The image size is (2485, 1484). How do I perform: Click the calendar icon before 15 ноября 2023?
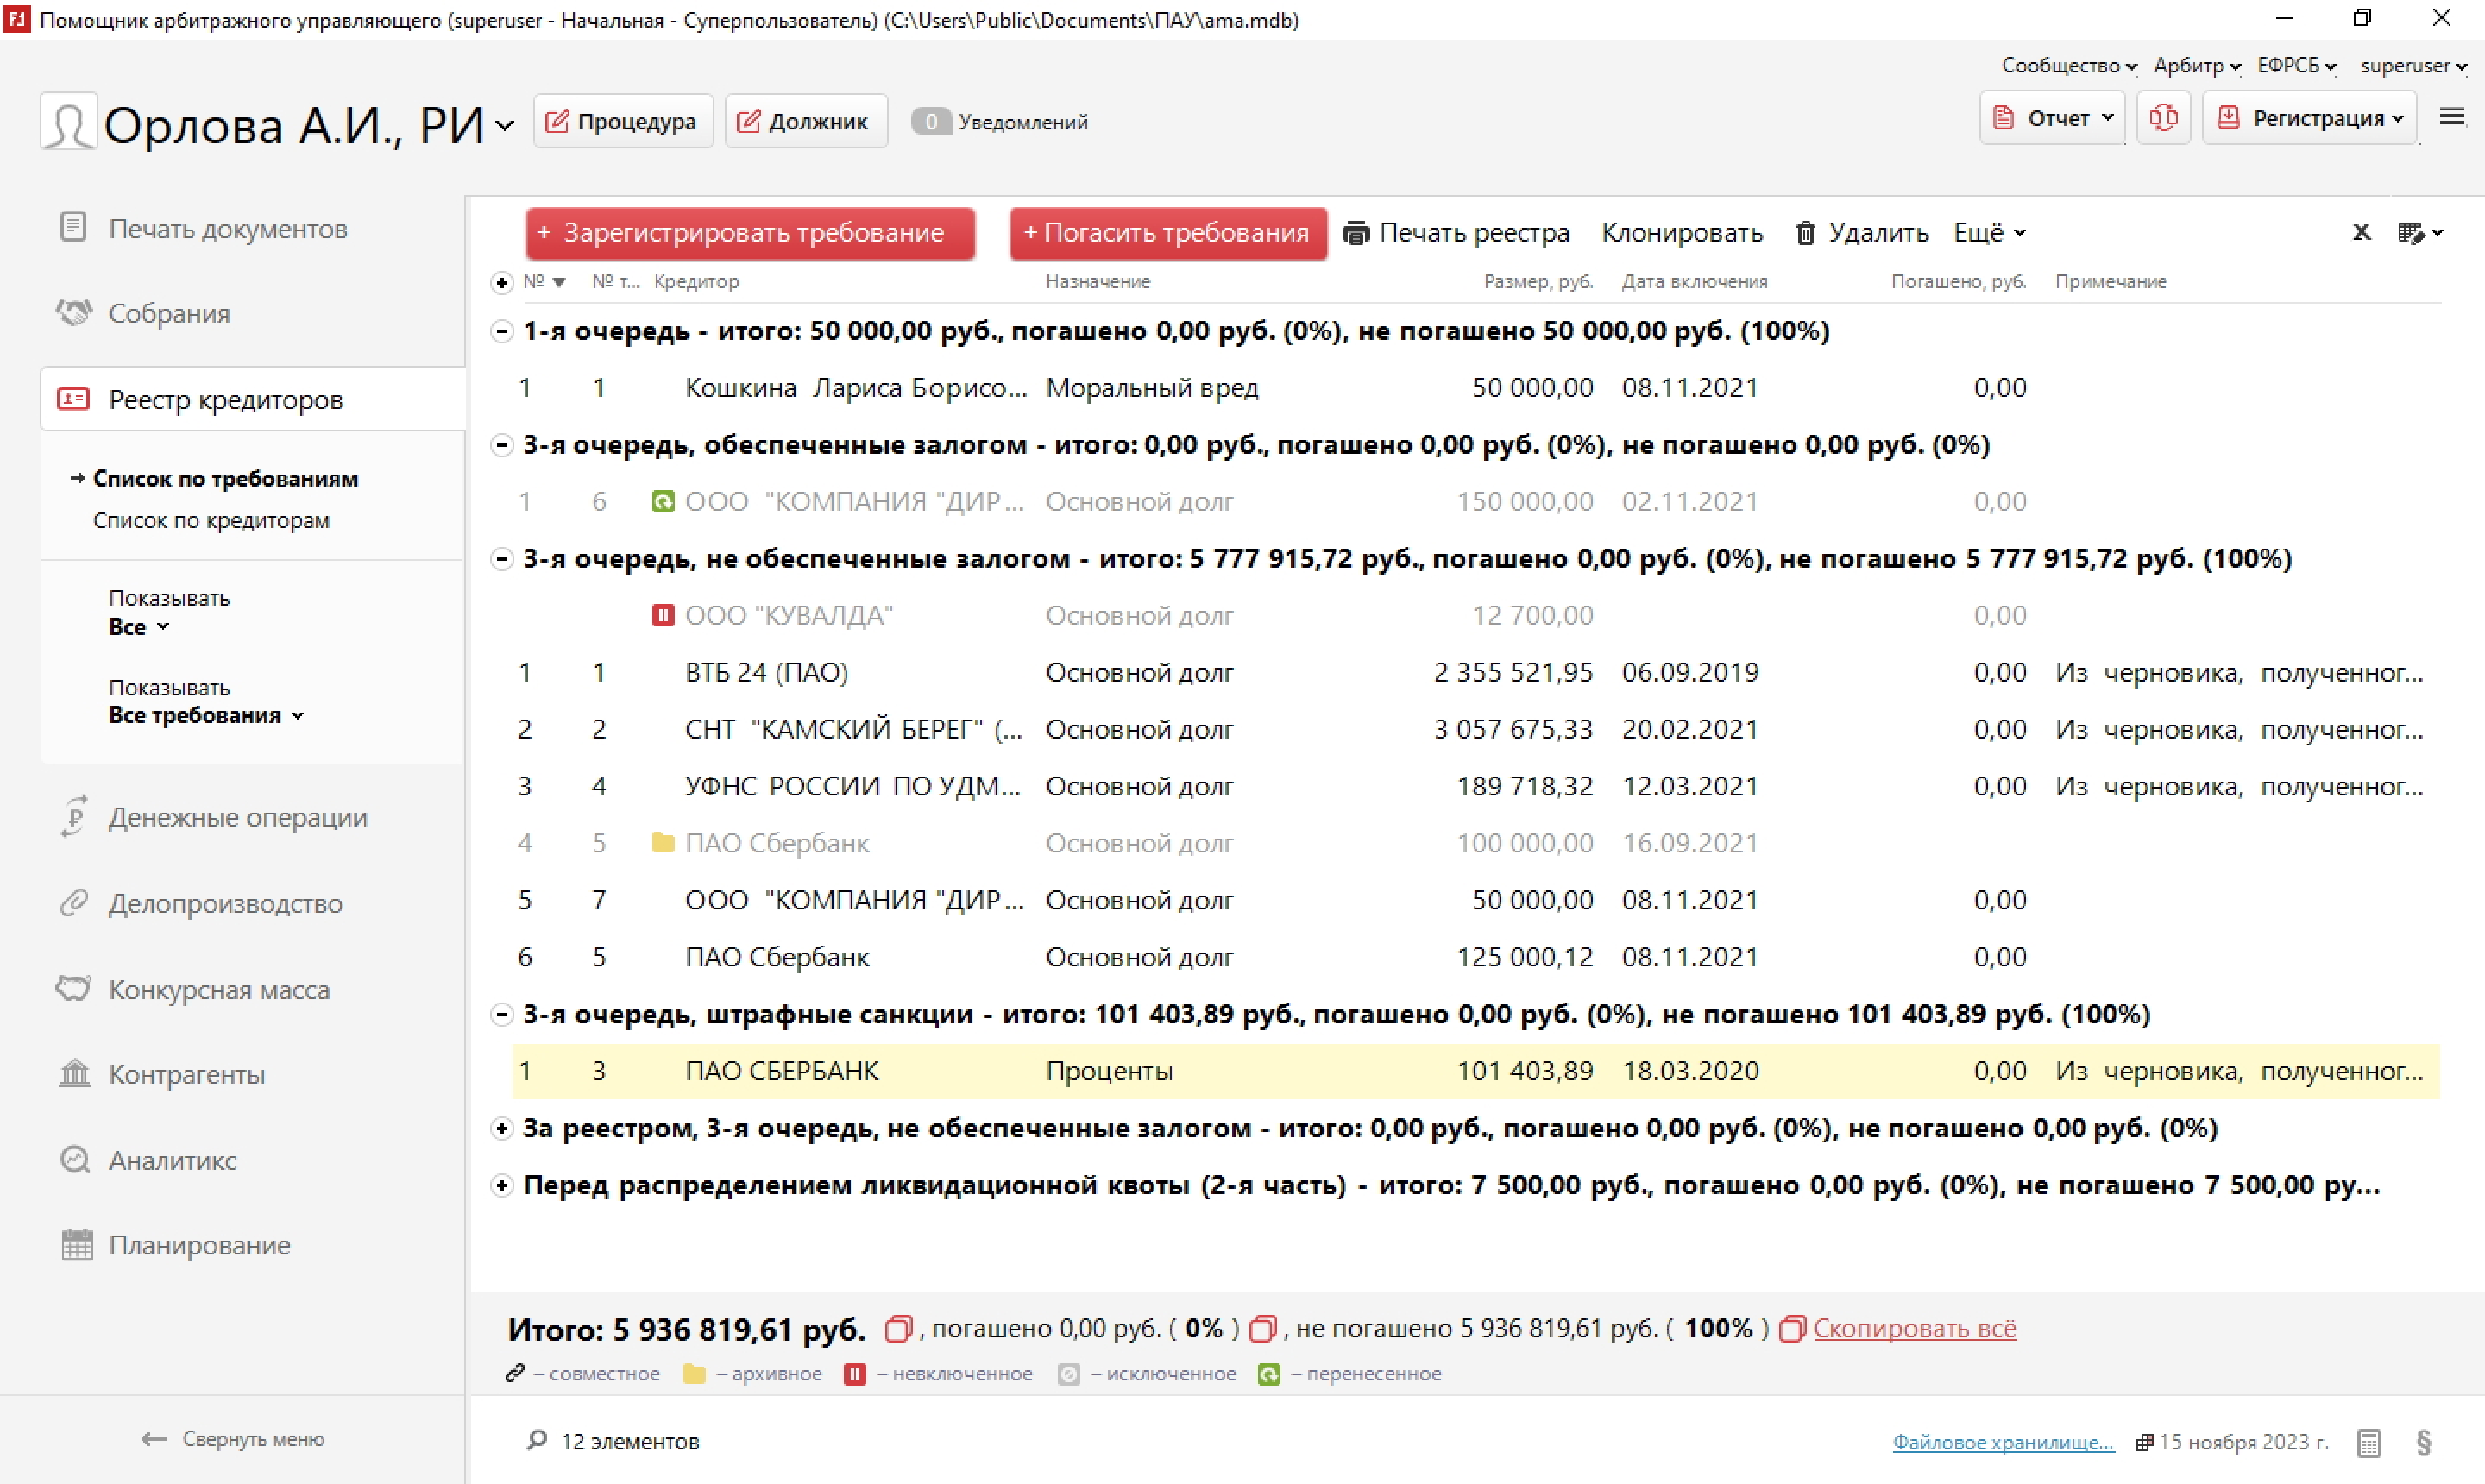click(2144, 1442)
